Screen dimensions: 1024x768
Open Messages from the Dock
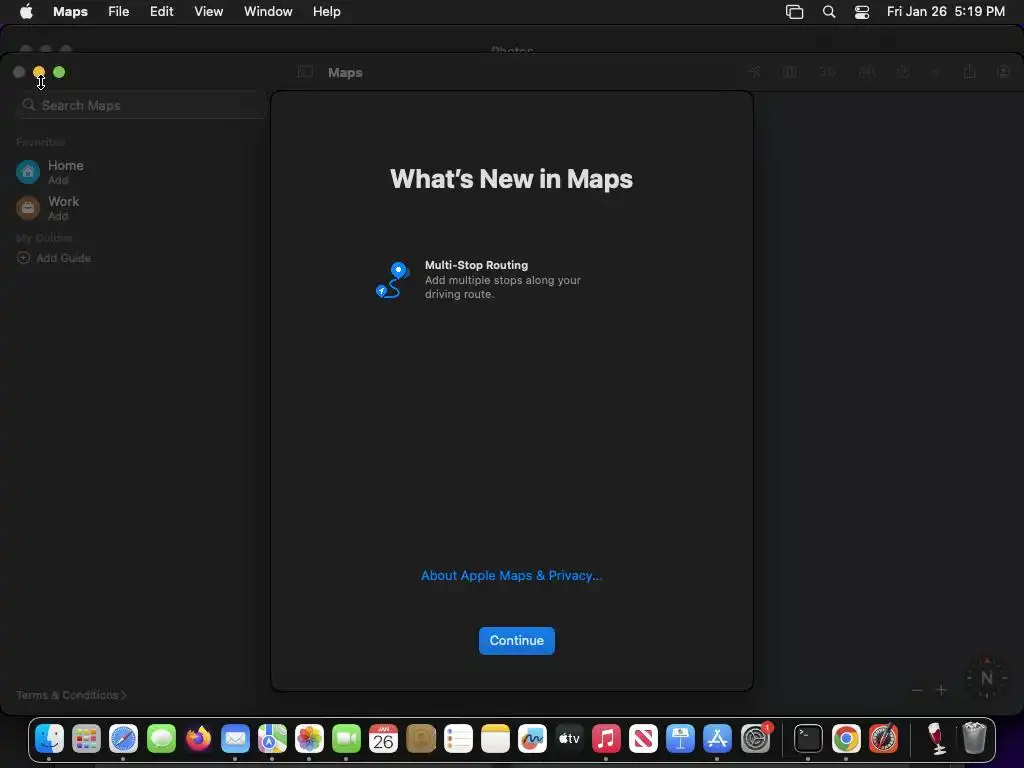pyautogui.click(x=161, y=739)
